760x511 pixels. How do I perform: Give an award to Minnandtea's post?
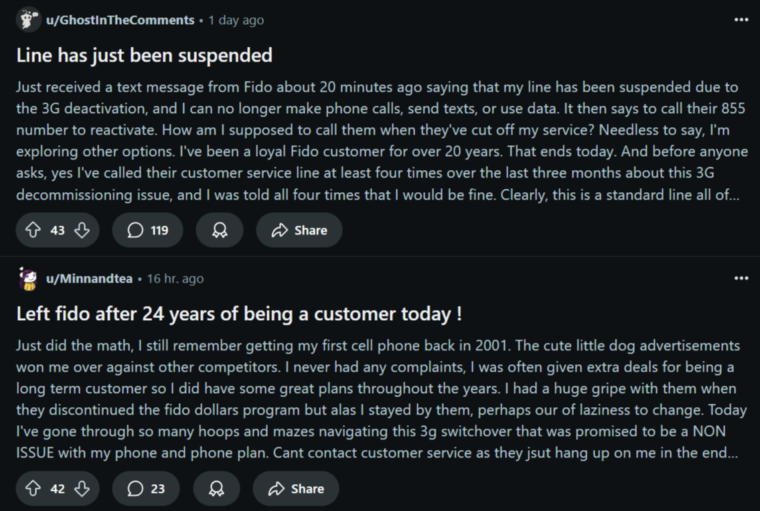tap(216, 488)
